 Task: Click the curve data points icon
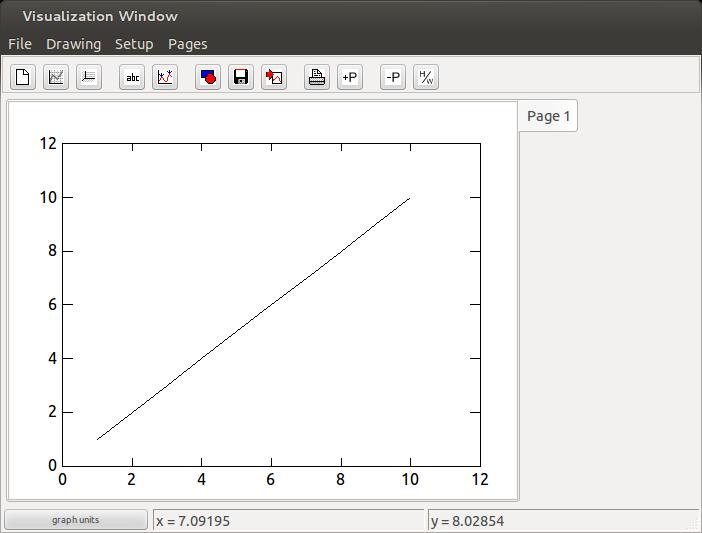(165, 77)
